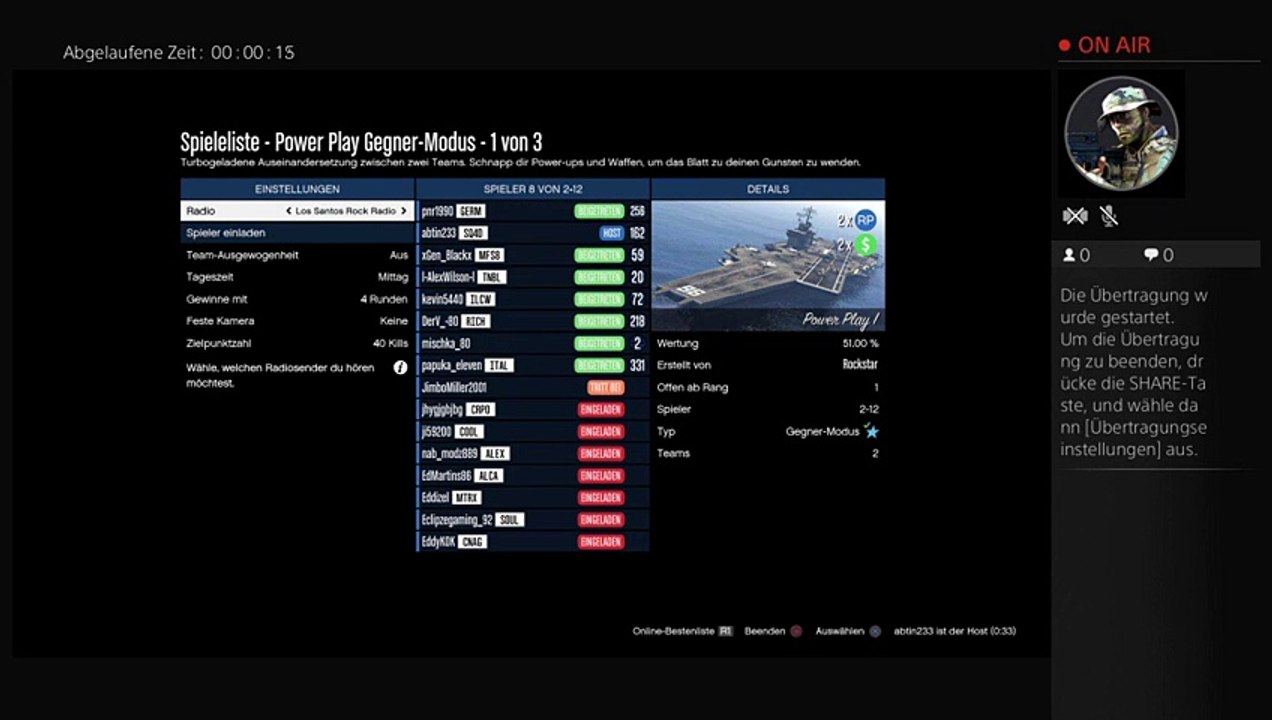
Task: Click the 'Erstellt von' Rockstar value
Action: point(860,365)
